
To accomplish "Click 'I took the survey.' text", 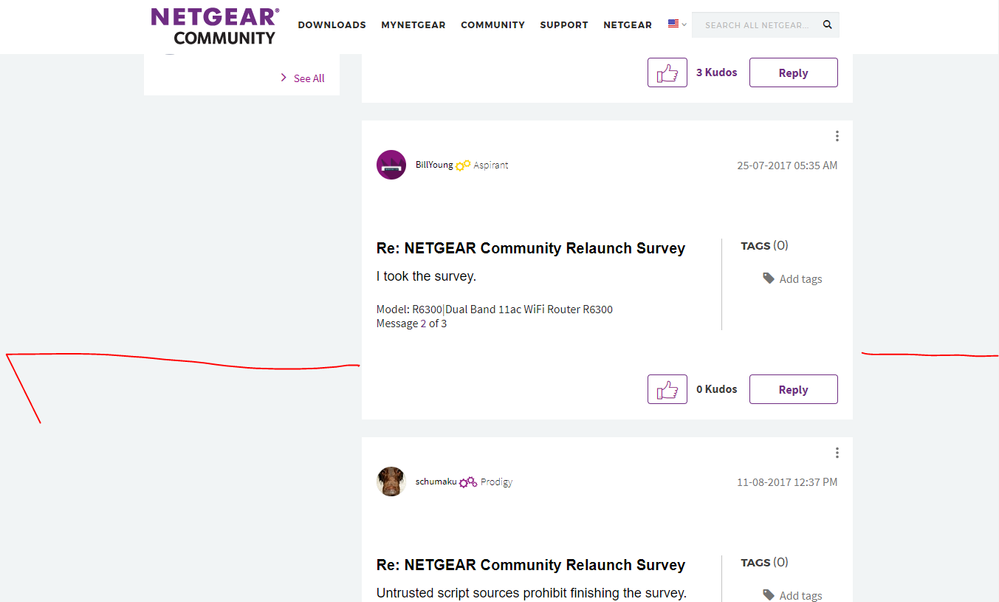I will pos(426,276).
